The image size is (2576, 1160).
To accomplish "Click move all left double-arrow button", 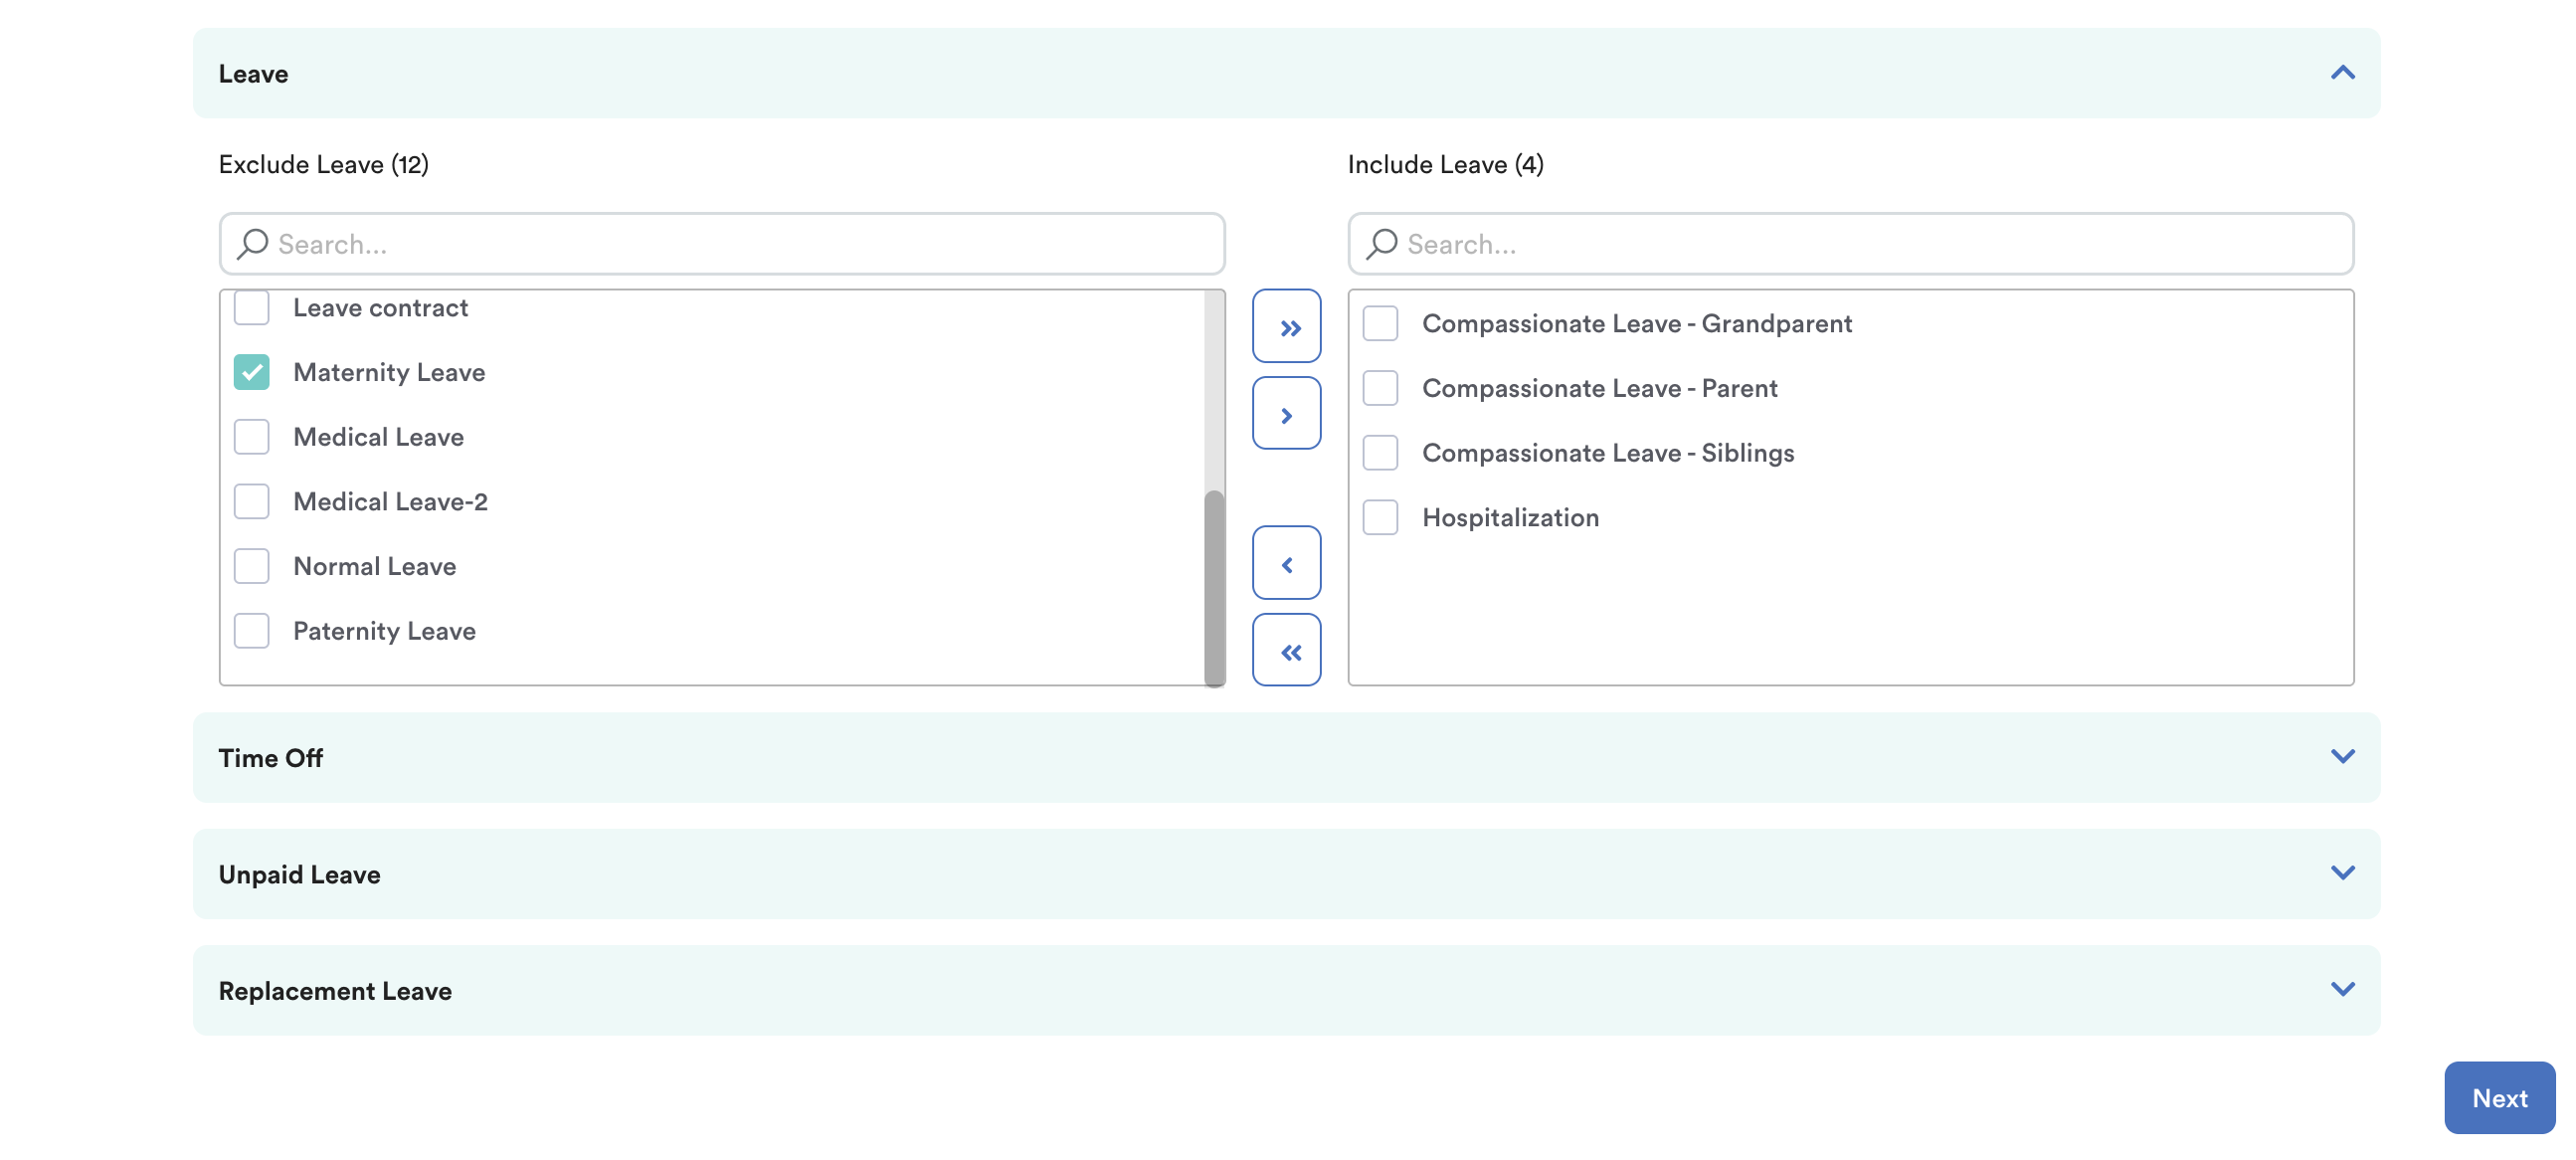I will (x=1286, y=651).
